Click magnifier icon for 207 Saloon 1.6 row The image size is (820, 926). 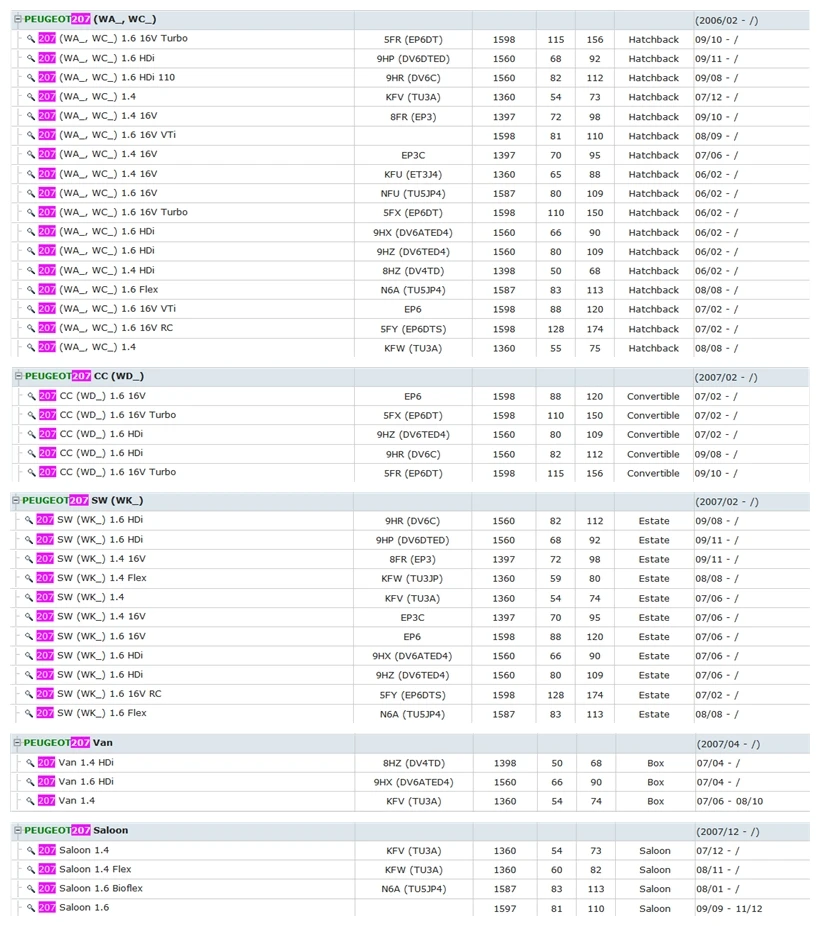(31, 908)
